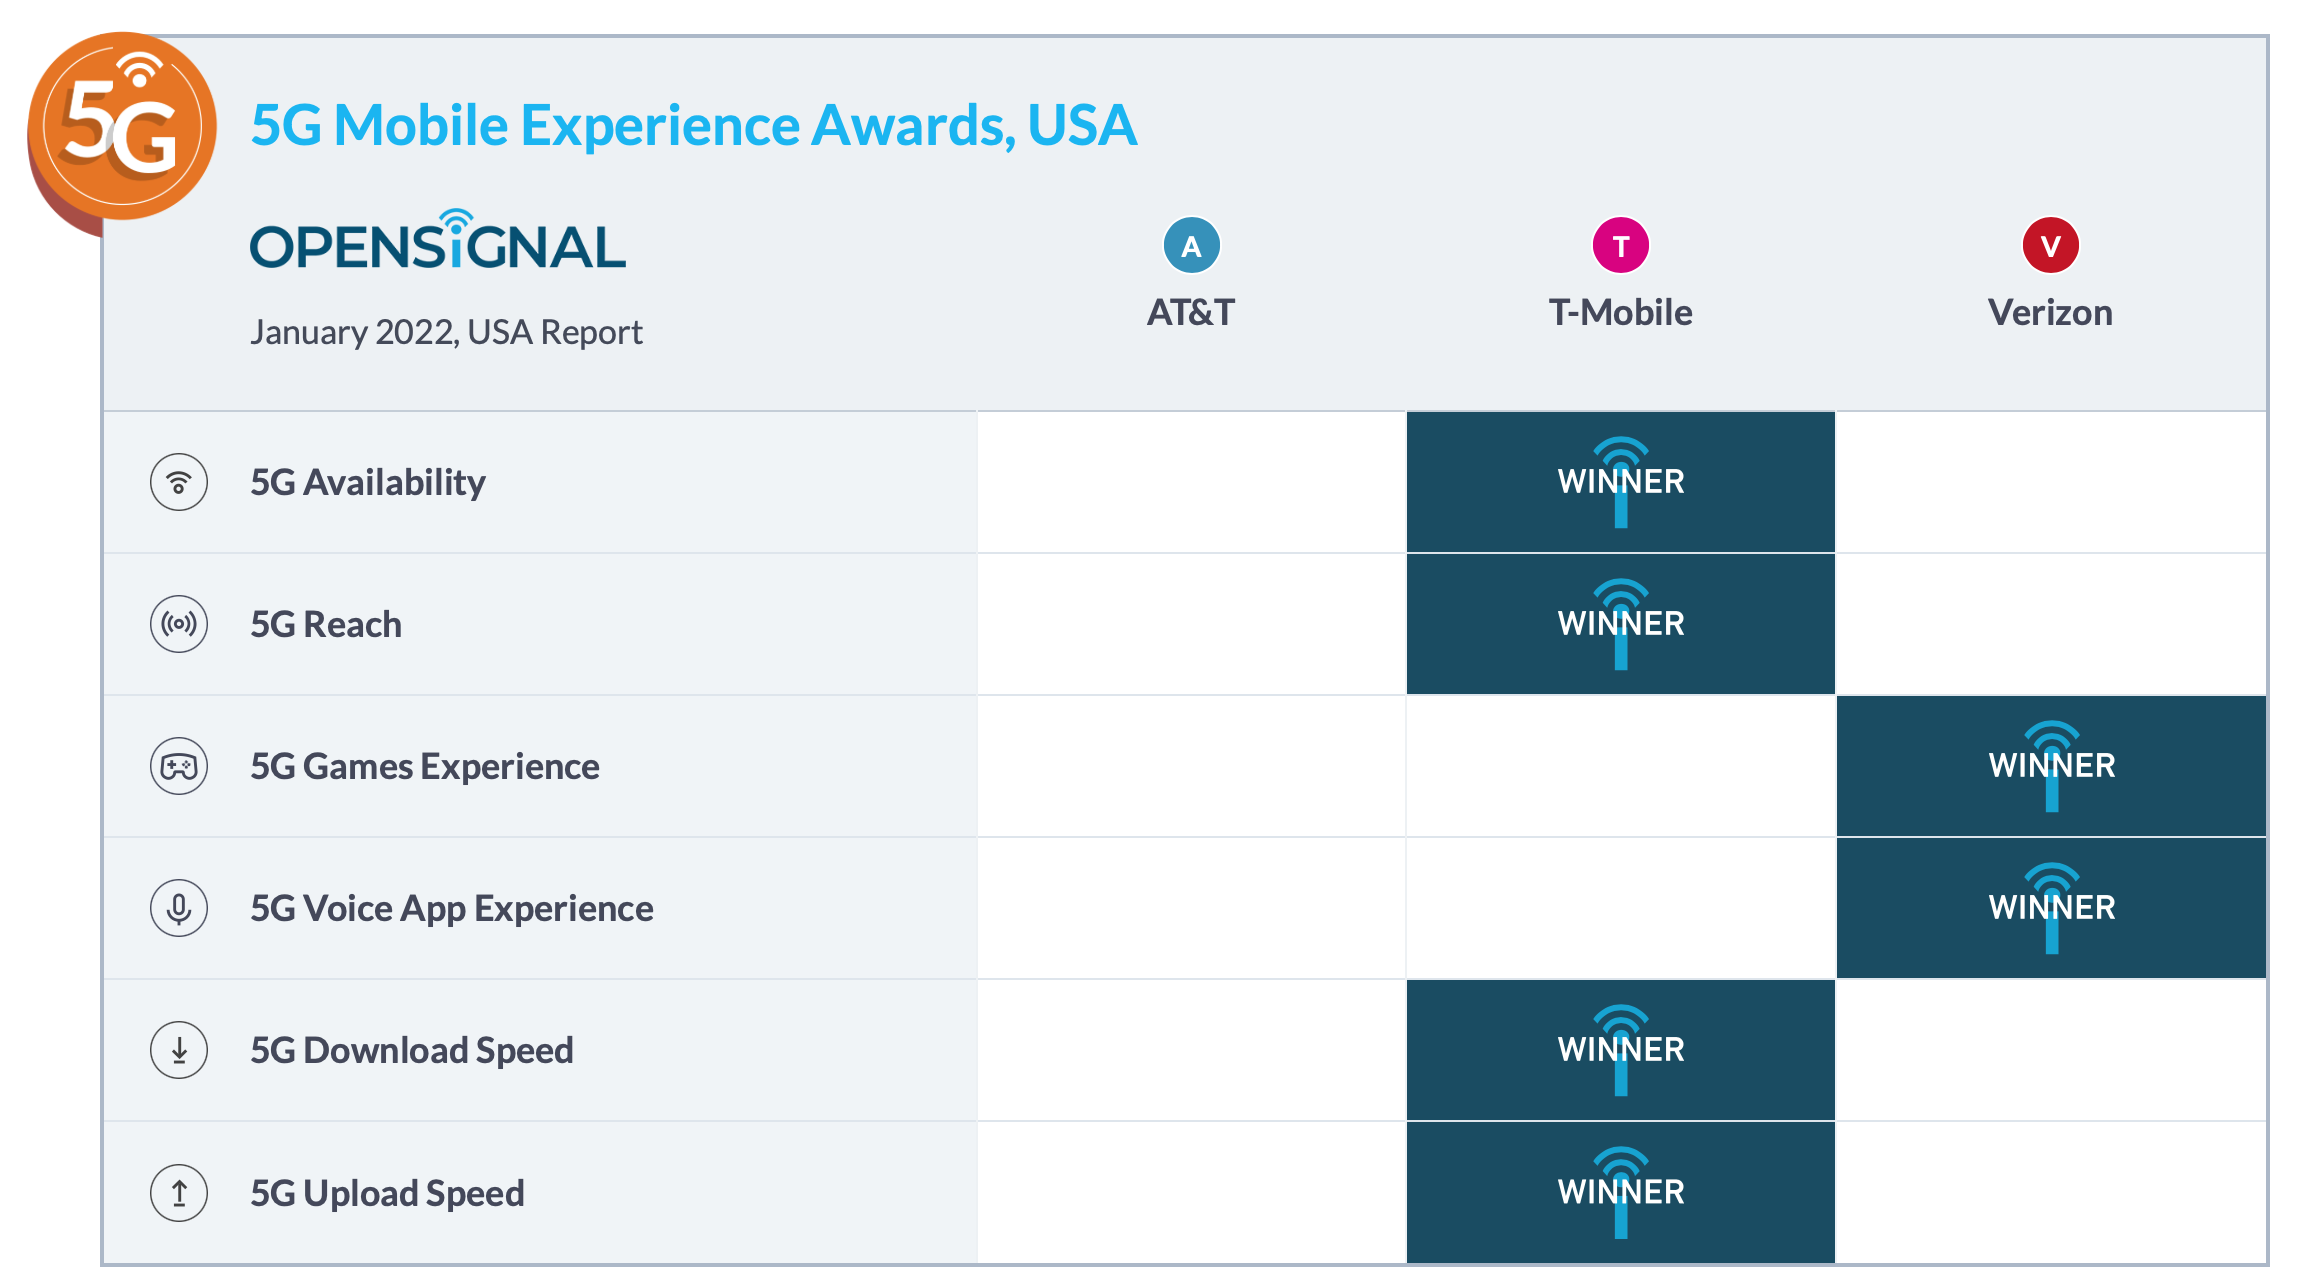The image size is (2302, 1284).
Task: Click the red Verizon circle icon
Action: pos(2050,246)
